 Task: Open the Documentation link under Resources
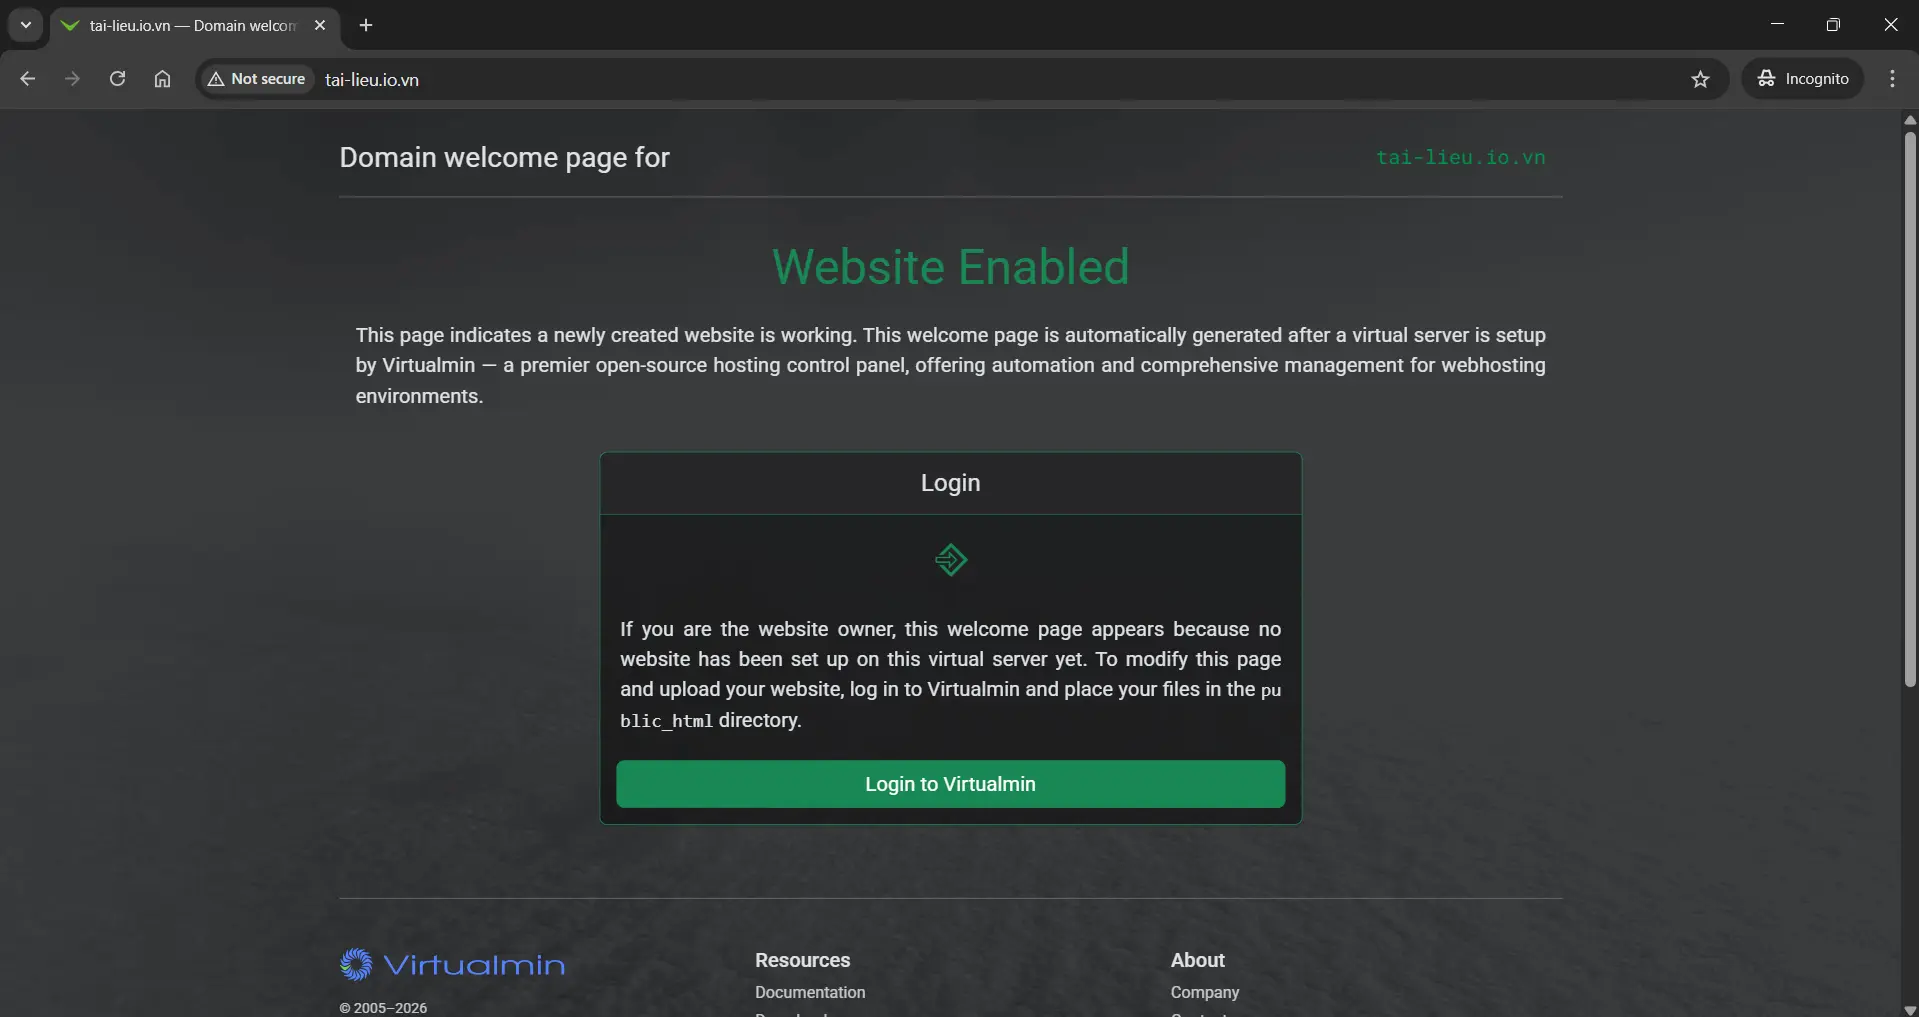coord(810,992)
